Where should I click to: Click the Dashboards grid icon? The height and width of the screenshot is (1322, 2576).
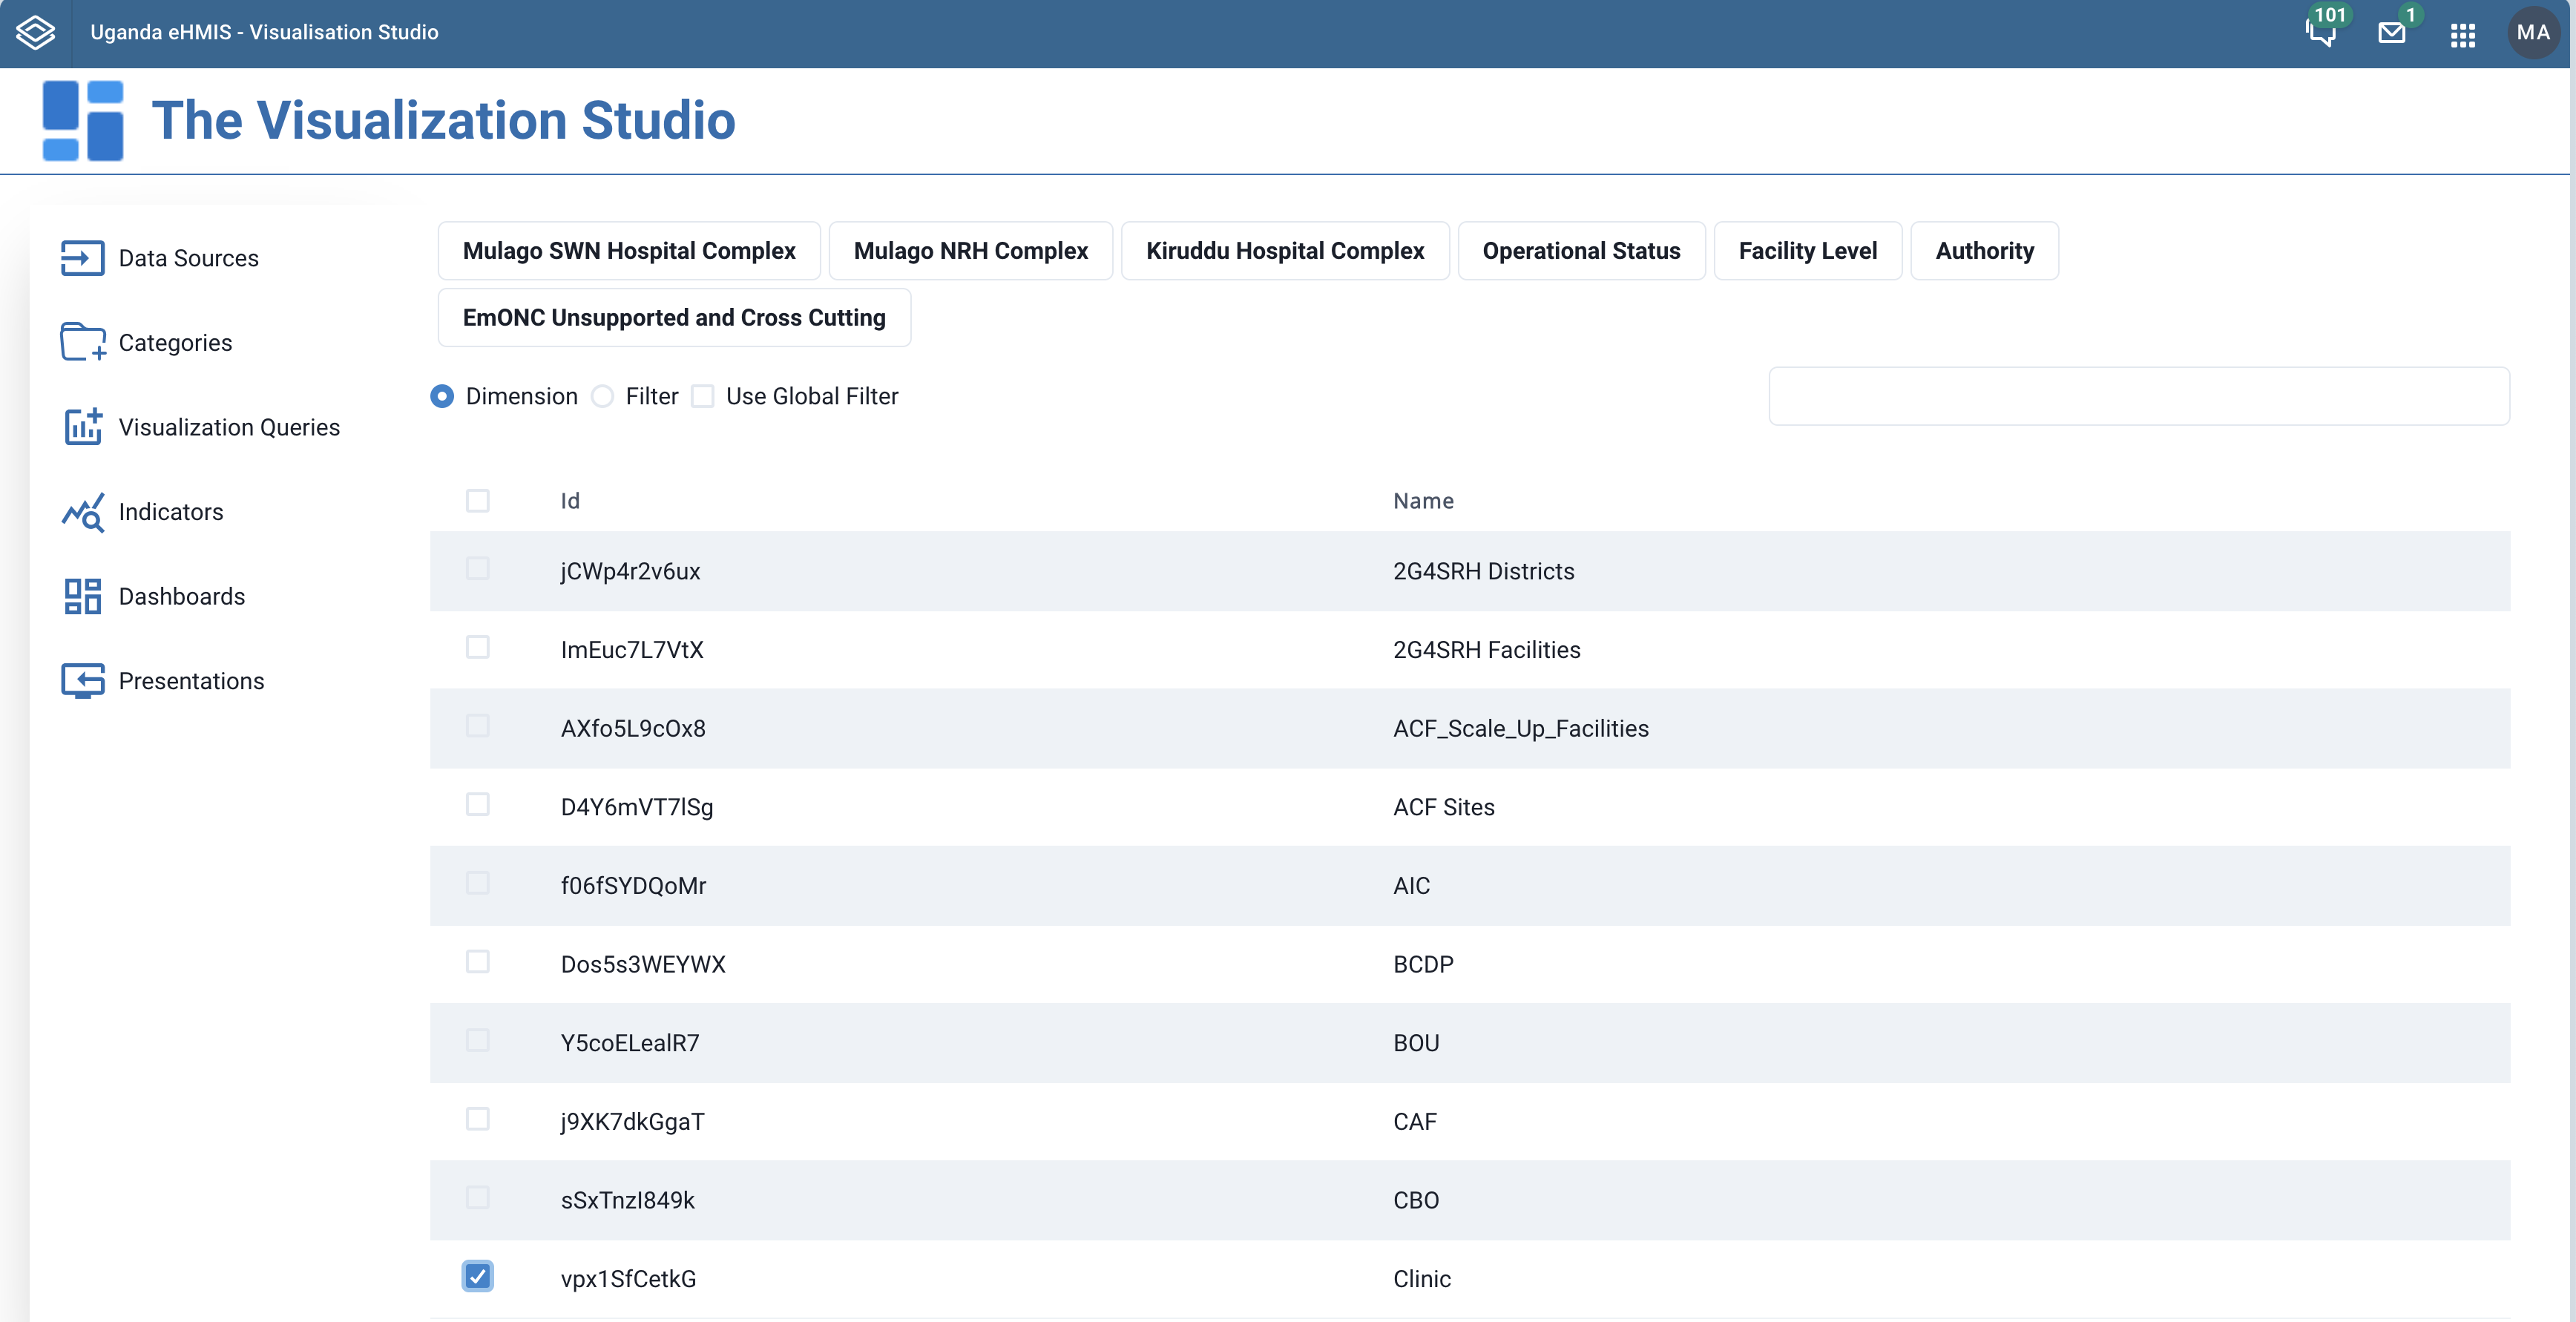(83, 596)
